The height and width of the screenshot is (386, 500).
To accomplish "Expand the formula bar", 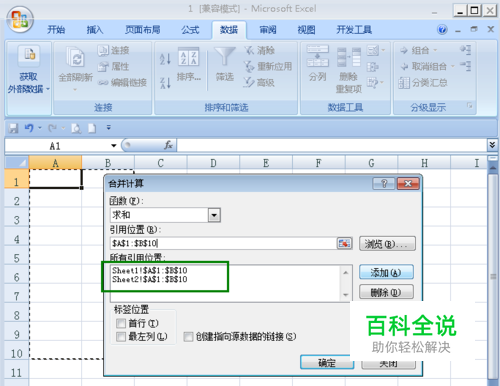I will [x=492, y=145].
